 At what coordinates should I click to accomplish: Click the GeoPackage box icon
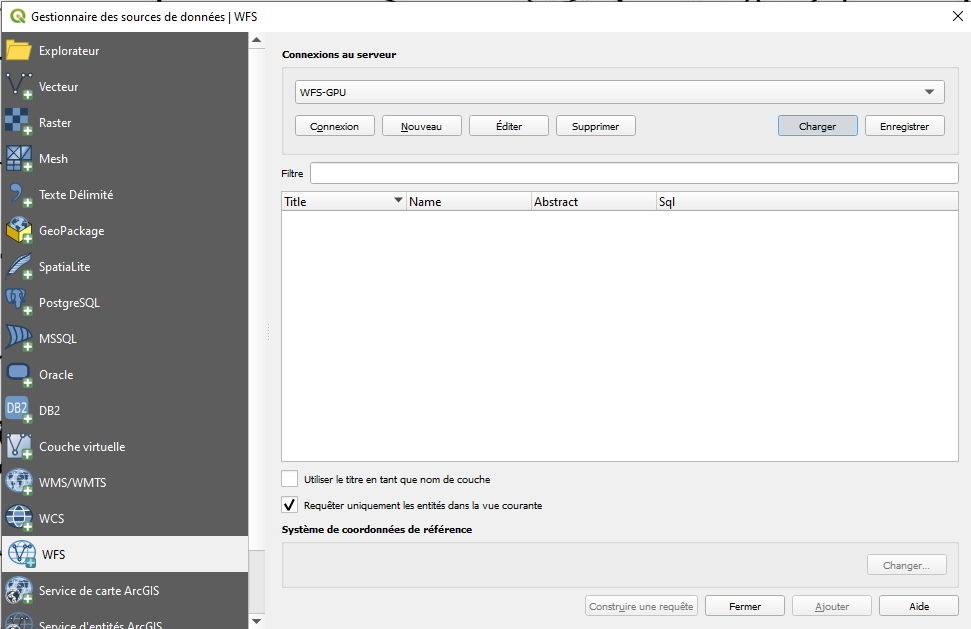click(x=19, y=231)
